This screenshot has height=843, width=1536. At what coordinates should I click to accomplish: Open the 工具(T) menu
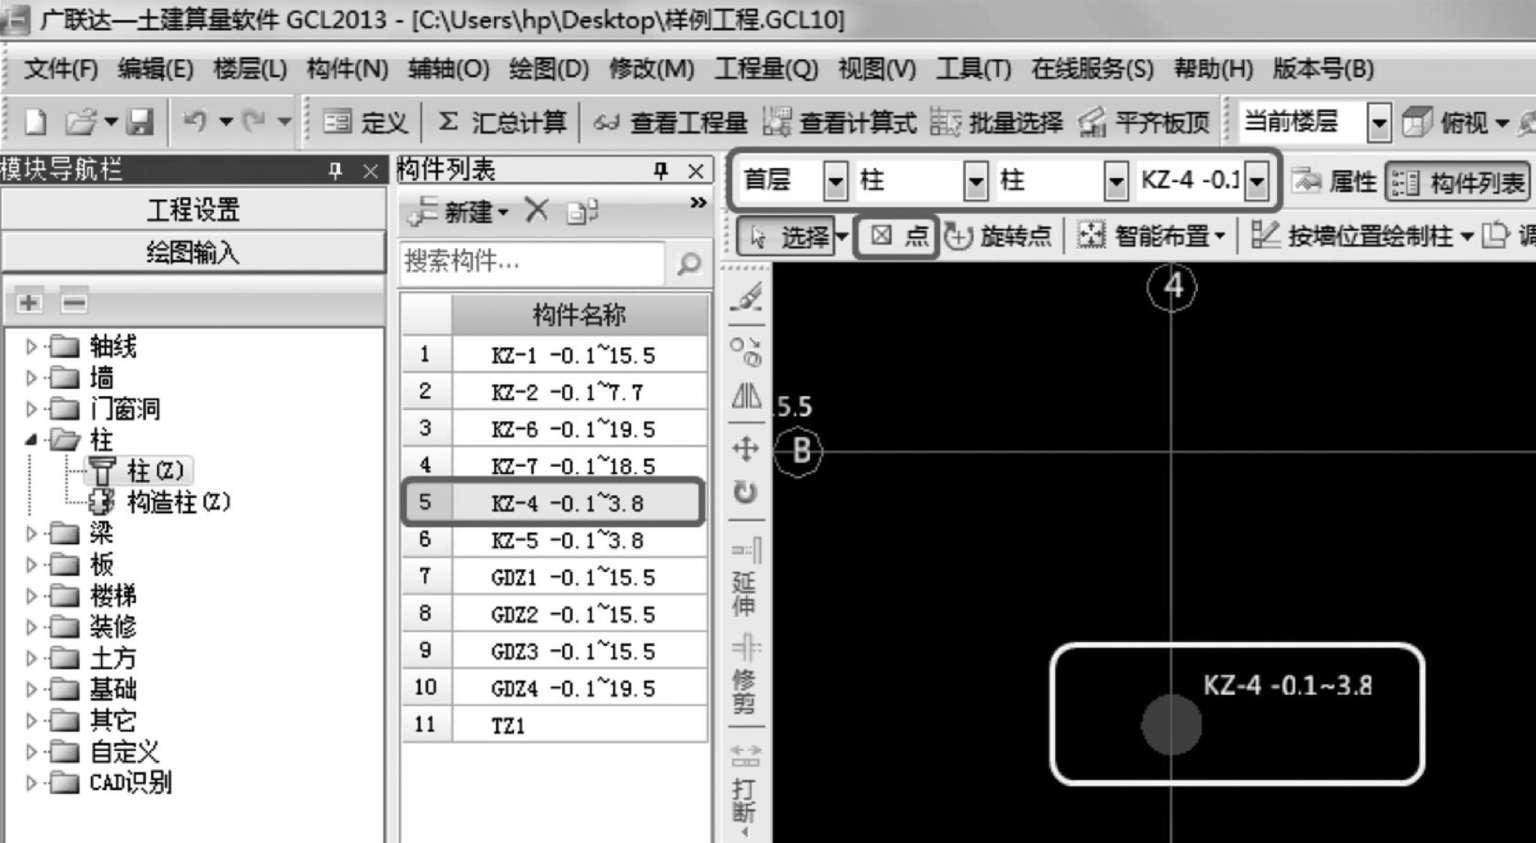click(973, 69)
